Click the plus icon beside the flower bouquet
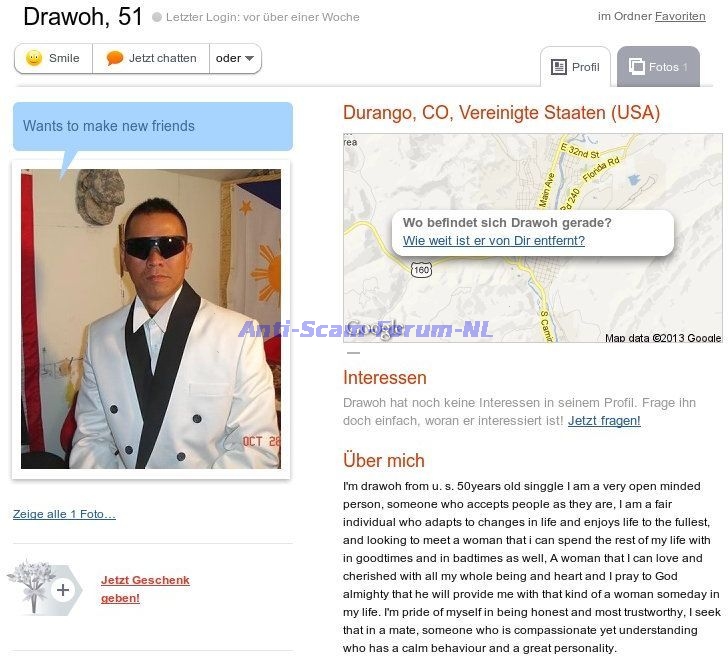Screen dimensions: 728x656 pos(63,590)
